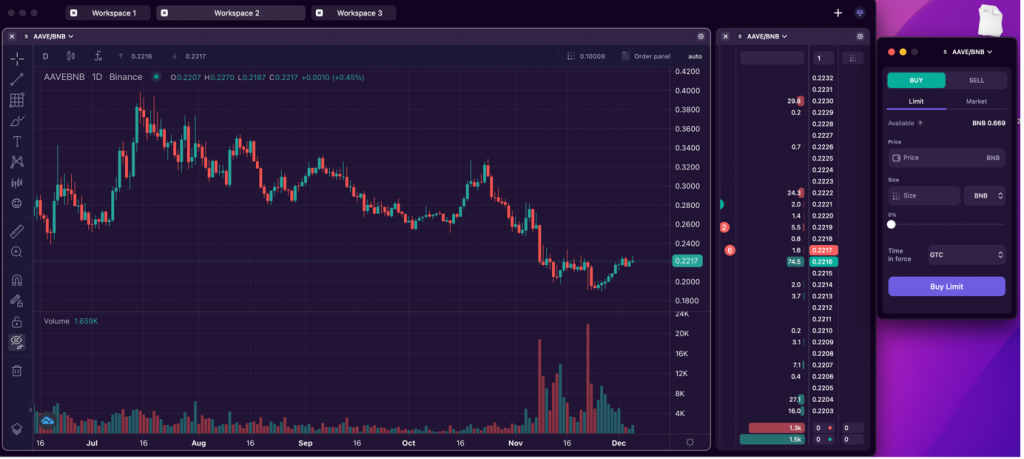Select the crosshair cursor tool

[x=17, y=59]
